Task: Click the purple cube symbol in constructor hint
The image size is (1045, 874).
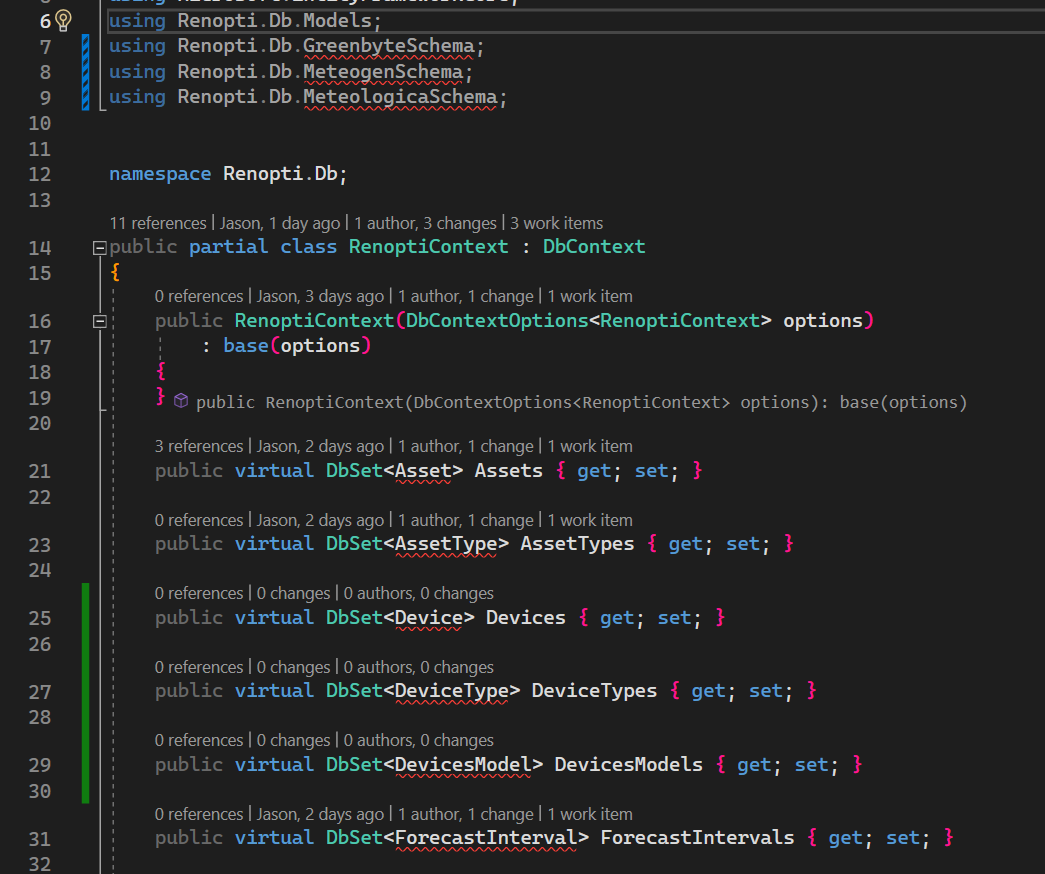Action: tap(181, 401)
